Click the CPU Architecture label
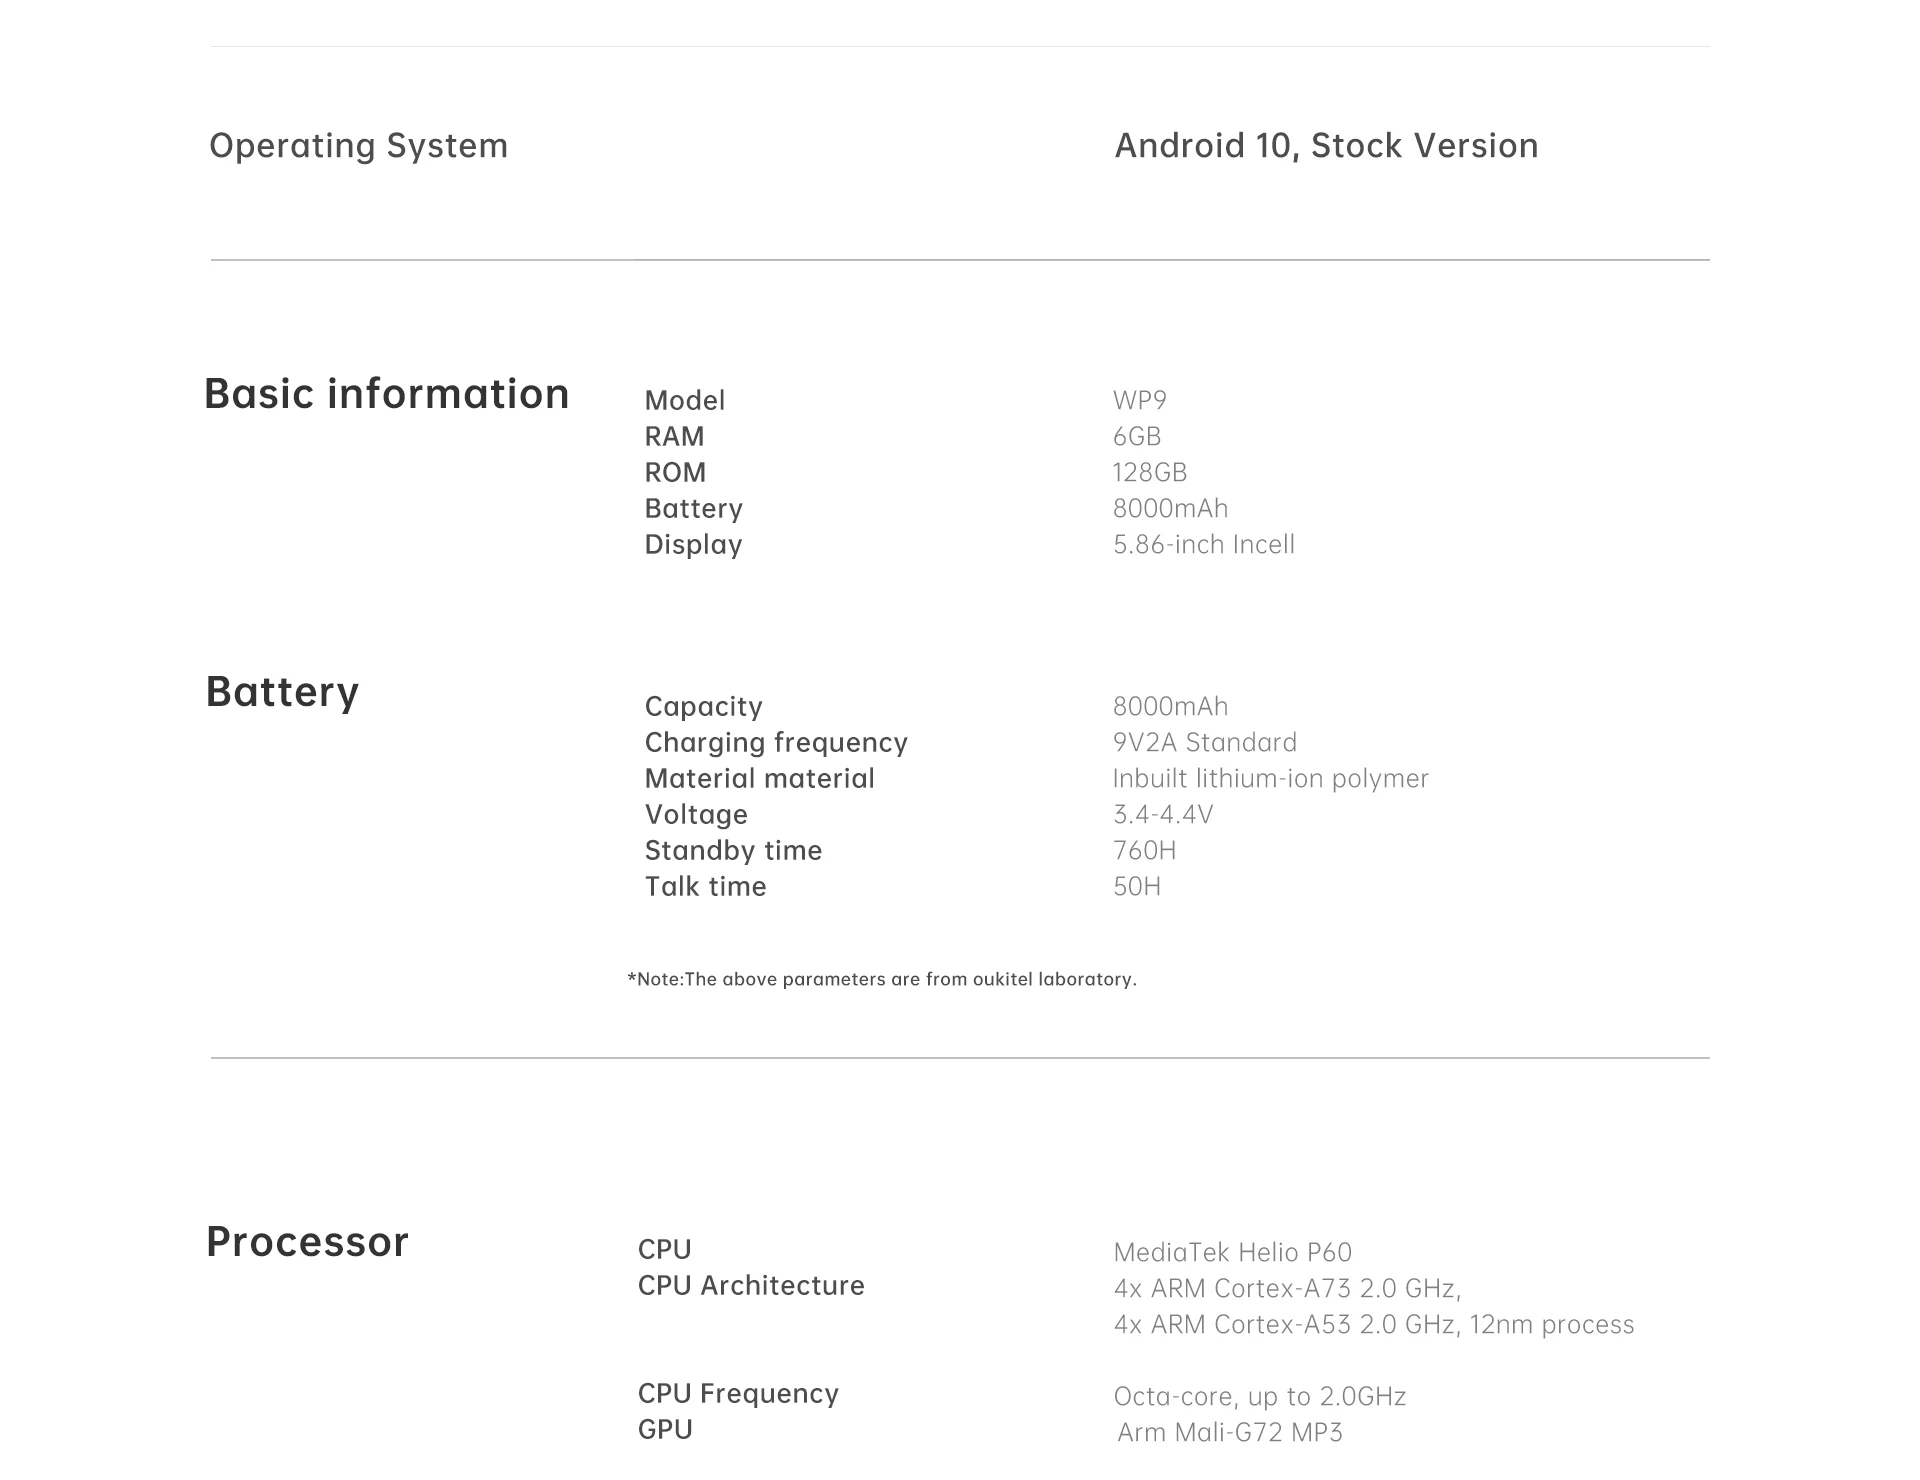The width and height of the screenshot is (1920, 1480). tap(751, 1285)
